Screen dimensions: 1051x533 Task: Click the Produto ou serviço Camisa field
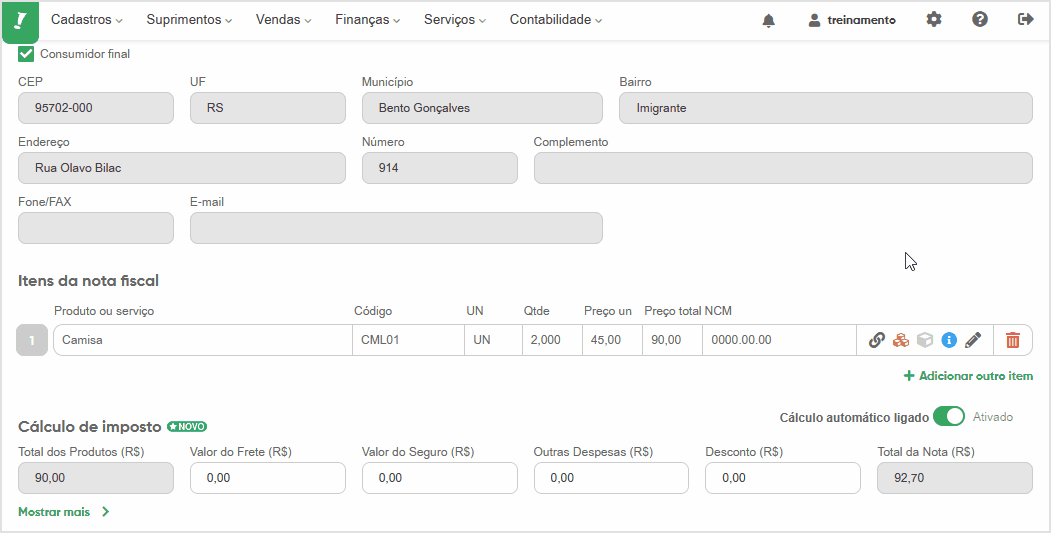pos(203,340)
